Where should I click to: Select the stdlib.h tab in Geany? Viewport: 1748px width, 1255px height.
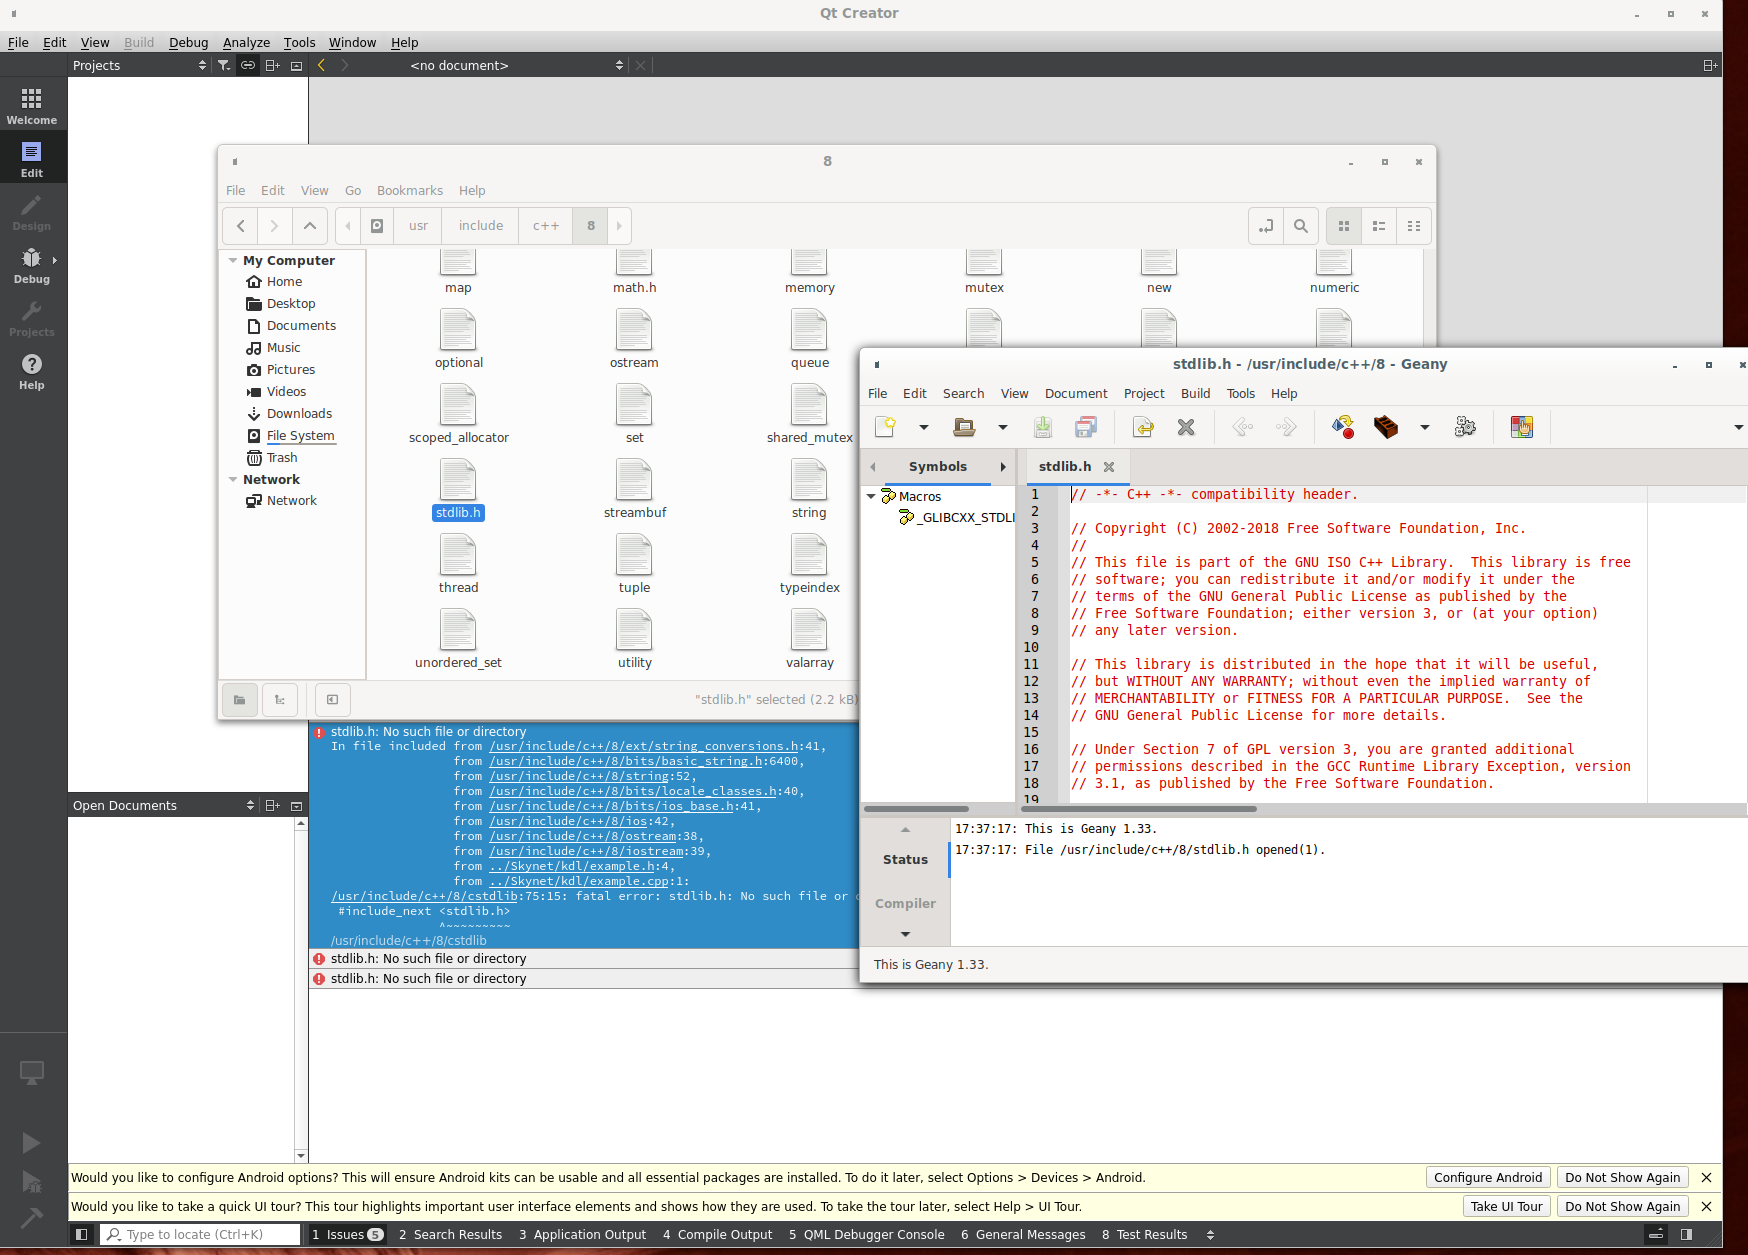(x=1065, y=467)
